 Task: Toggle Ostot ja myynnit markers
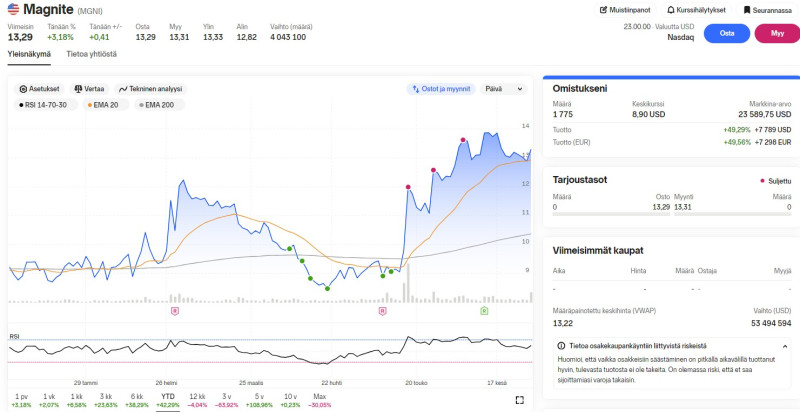pos(441,89)
